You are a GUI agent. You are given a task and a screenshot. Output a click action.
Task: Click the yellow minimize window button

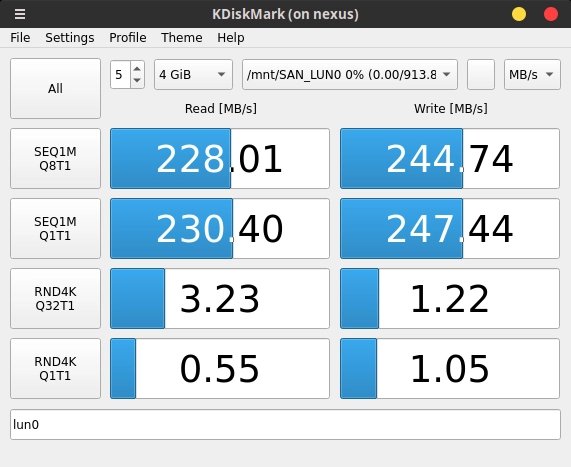pos(519,14)
